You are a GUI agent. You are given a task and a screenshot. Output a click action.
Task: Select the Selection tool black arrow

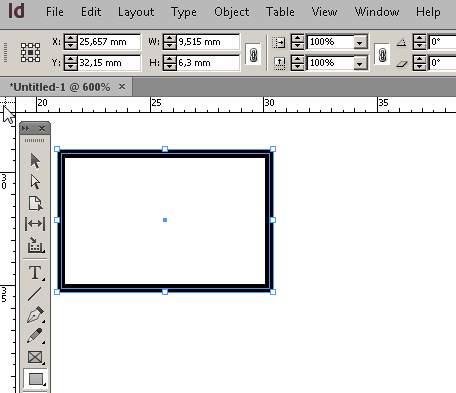(x=35, y=161)
